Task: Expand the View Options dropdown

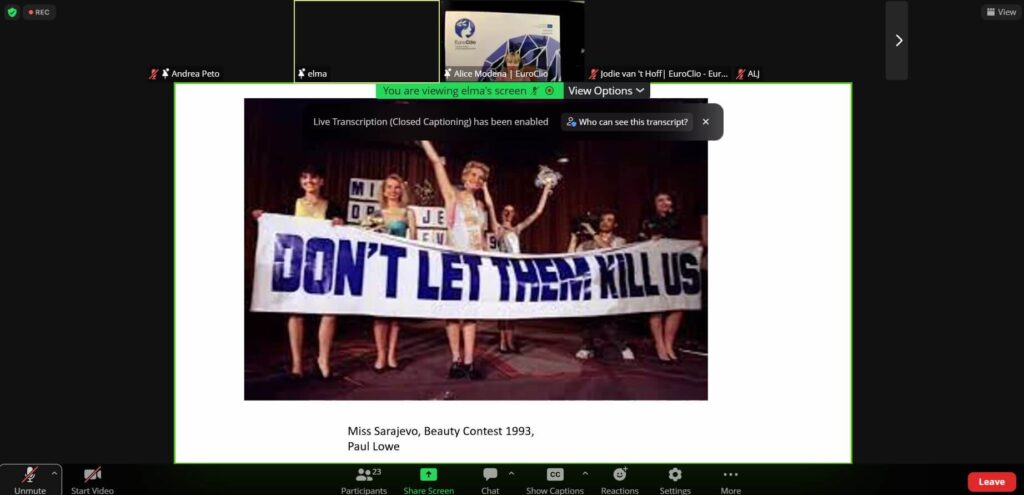Action: [606, 91]
